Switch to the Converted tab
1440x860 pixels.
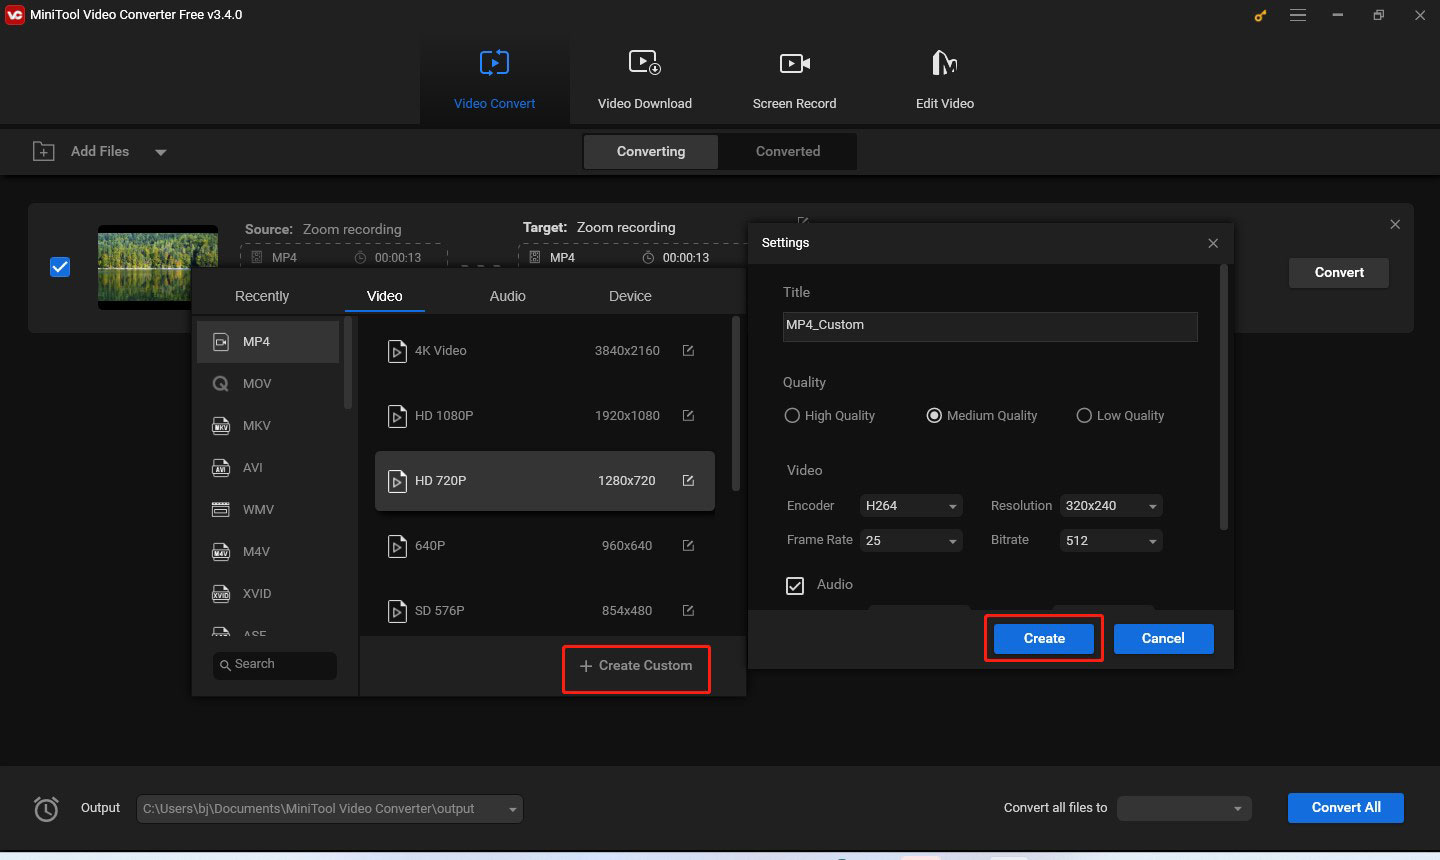788,151
